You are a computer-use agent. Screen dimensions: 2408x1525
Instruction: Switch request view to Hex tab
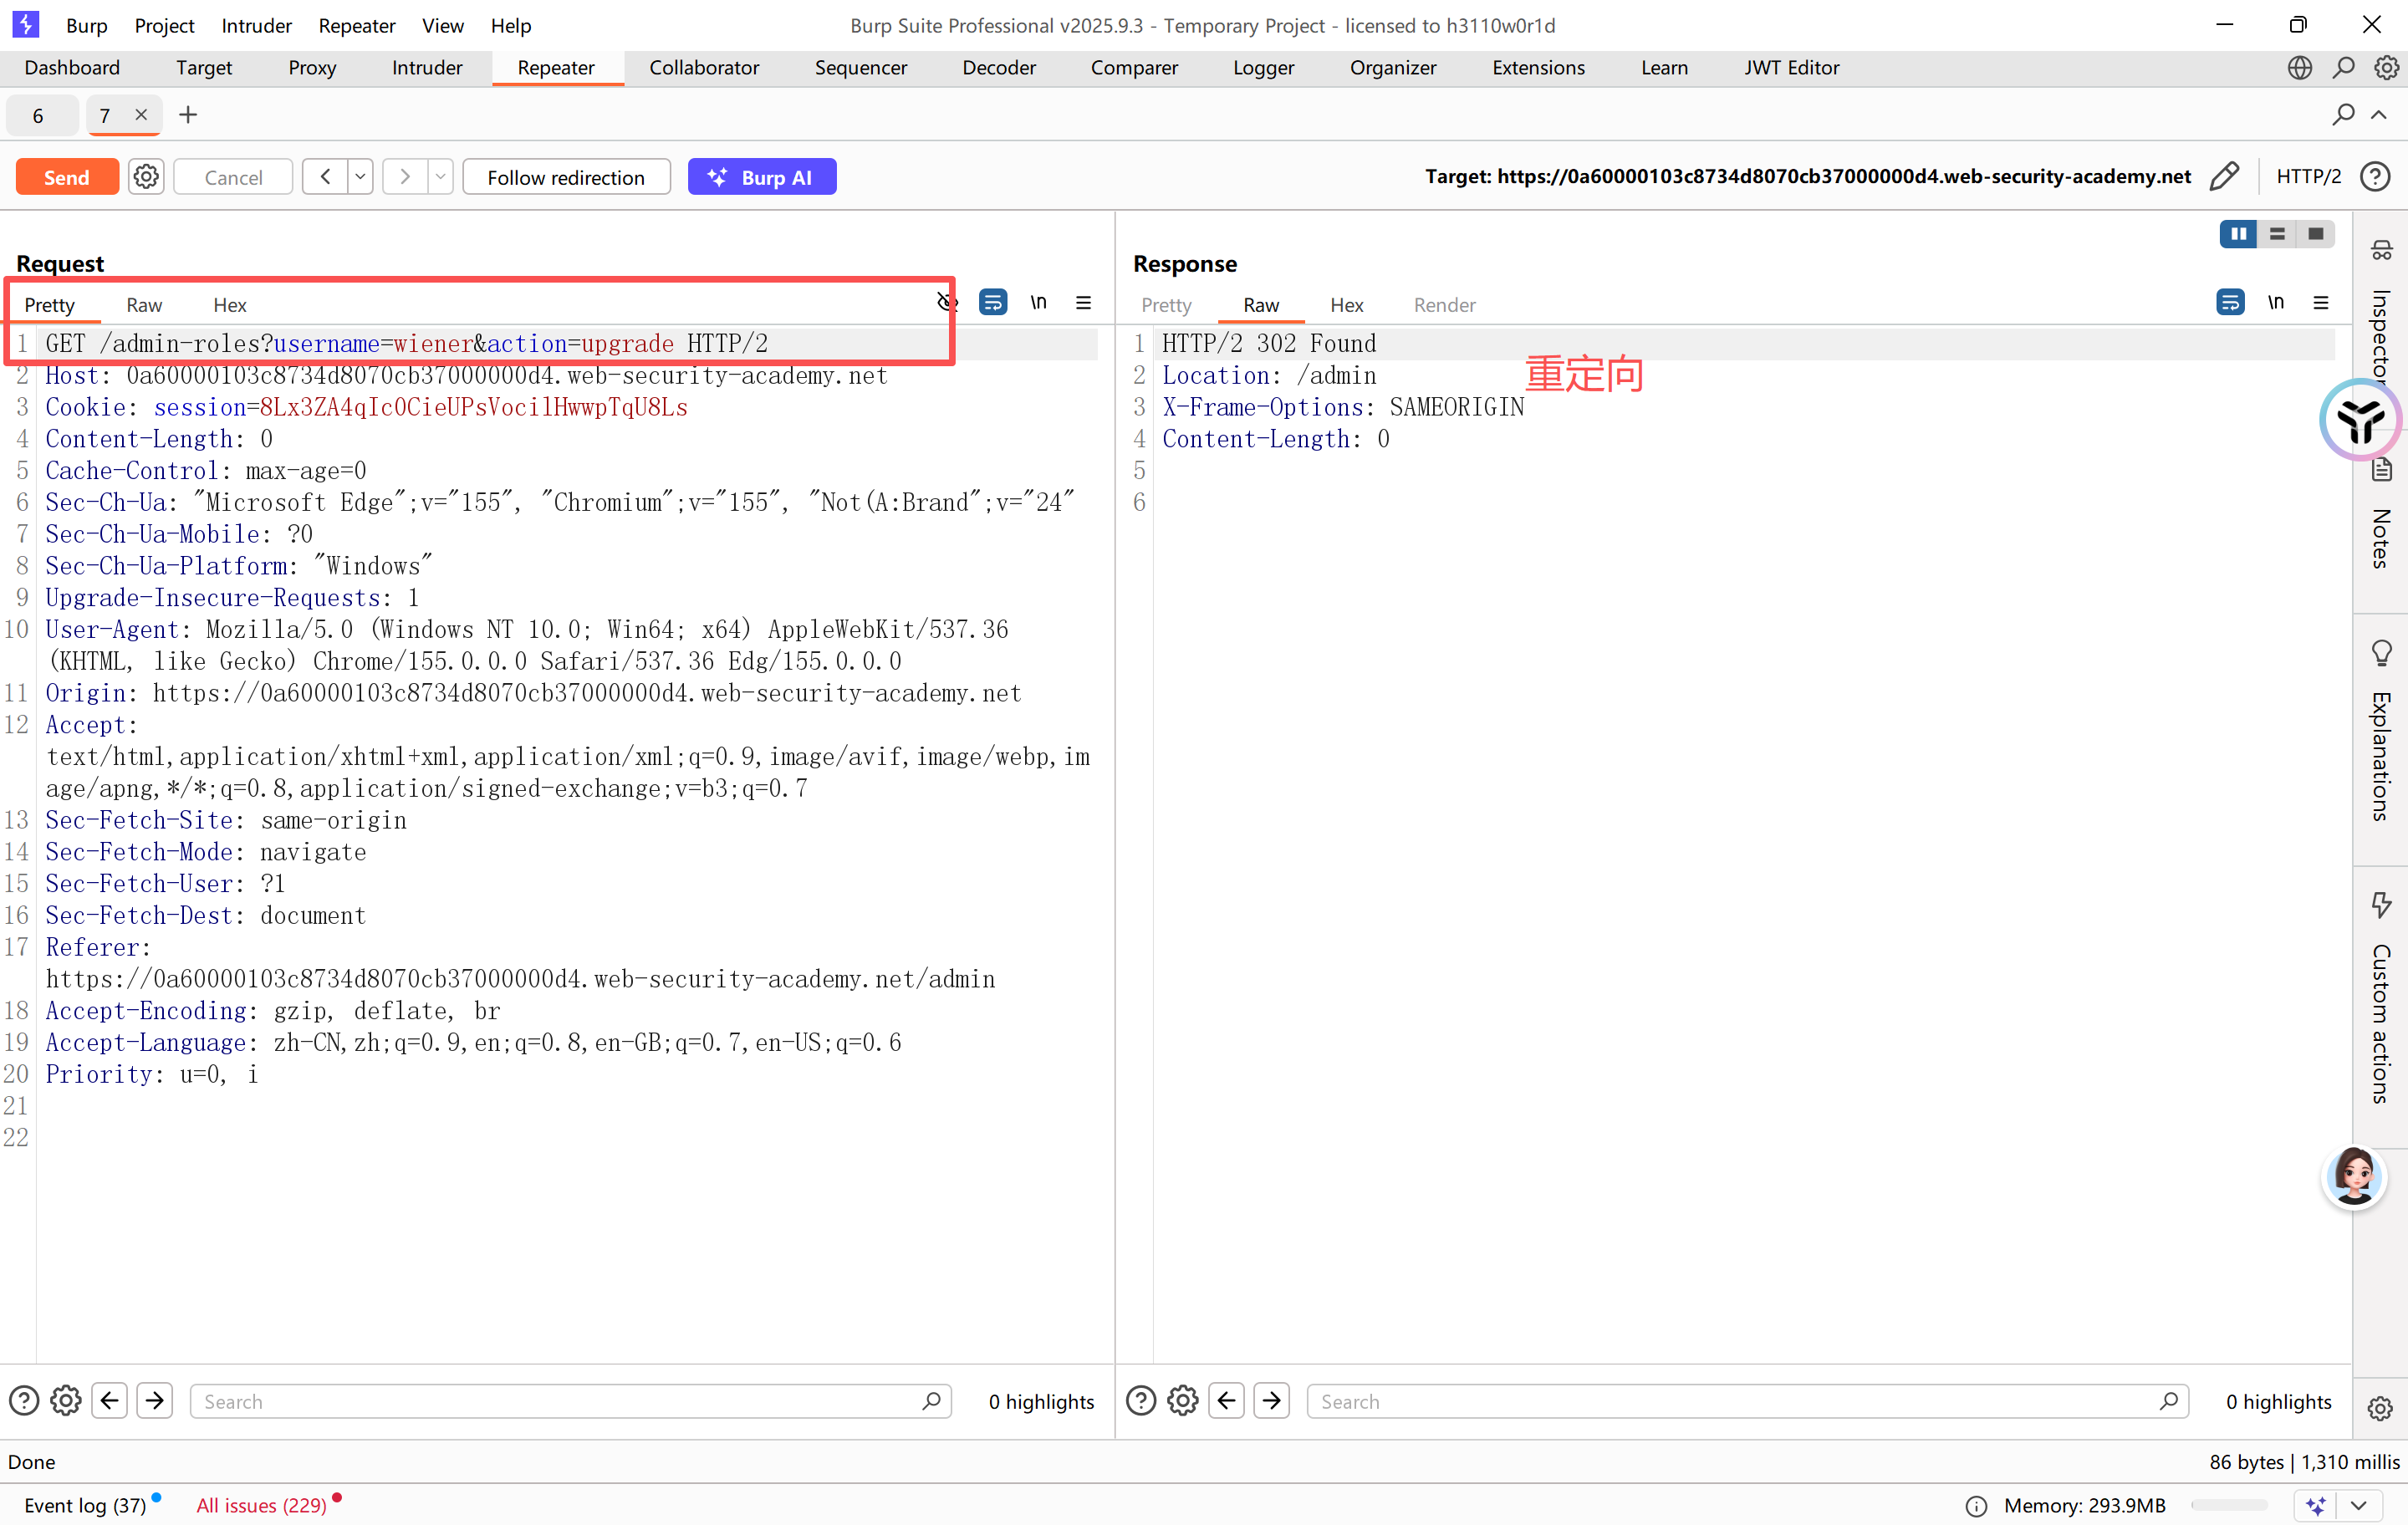point(229,305)
